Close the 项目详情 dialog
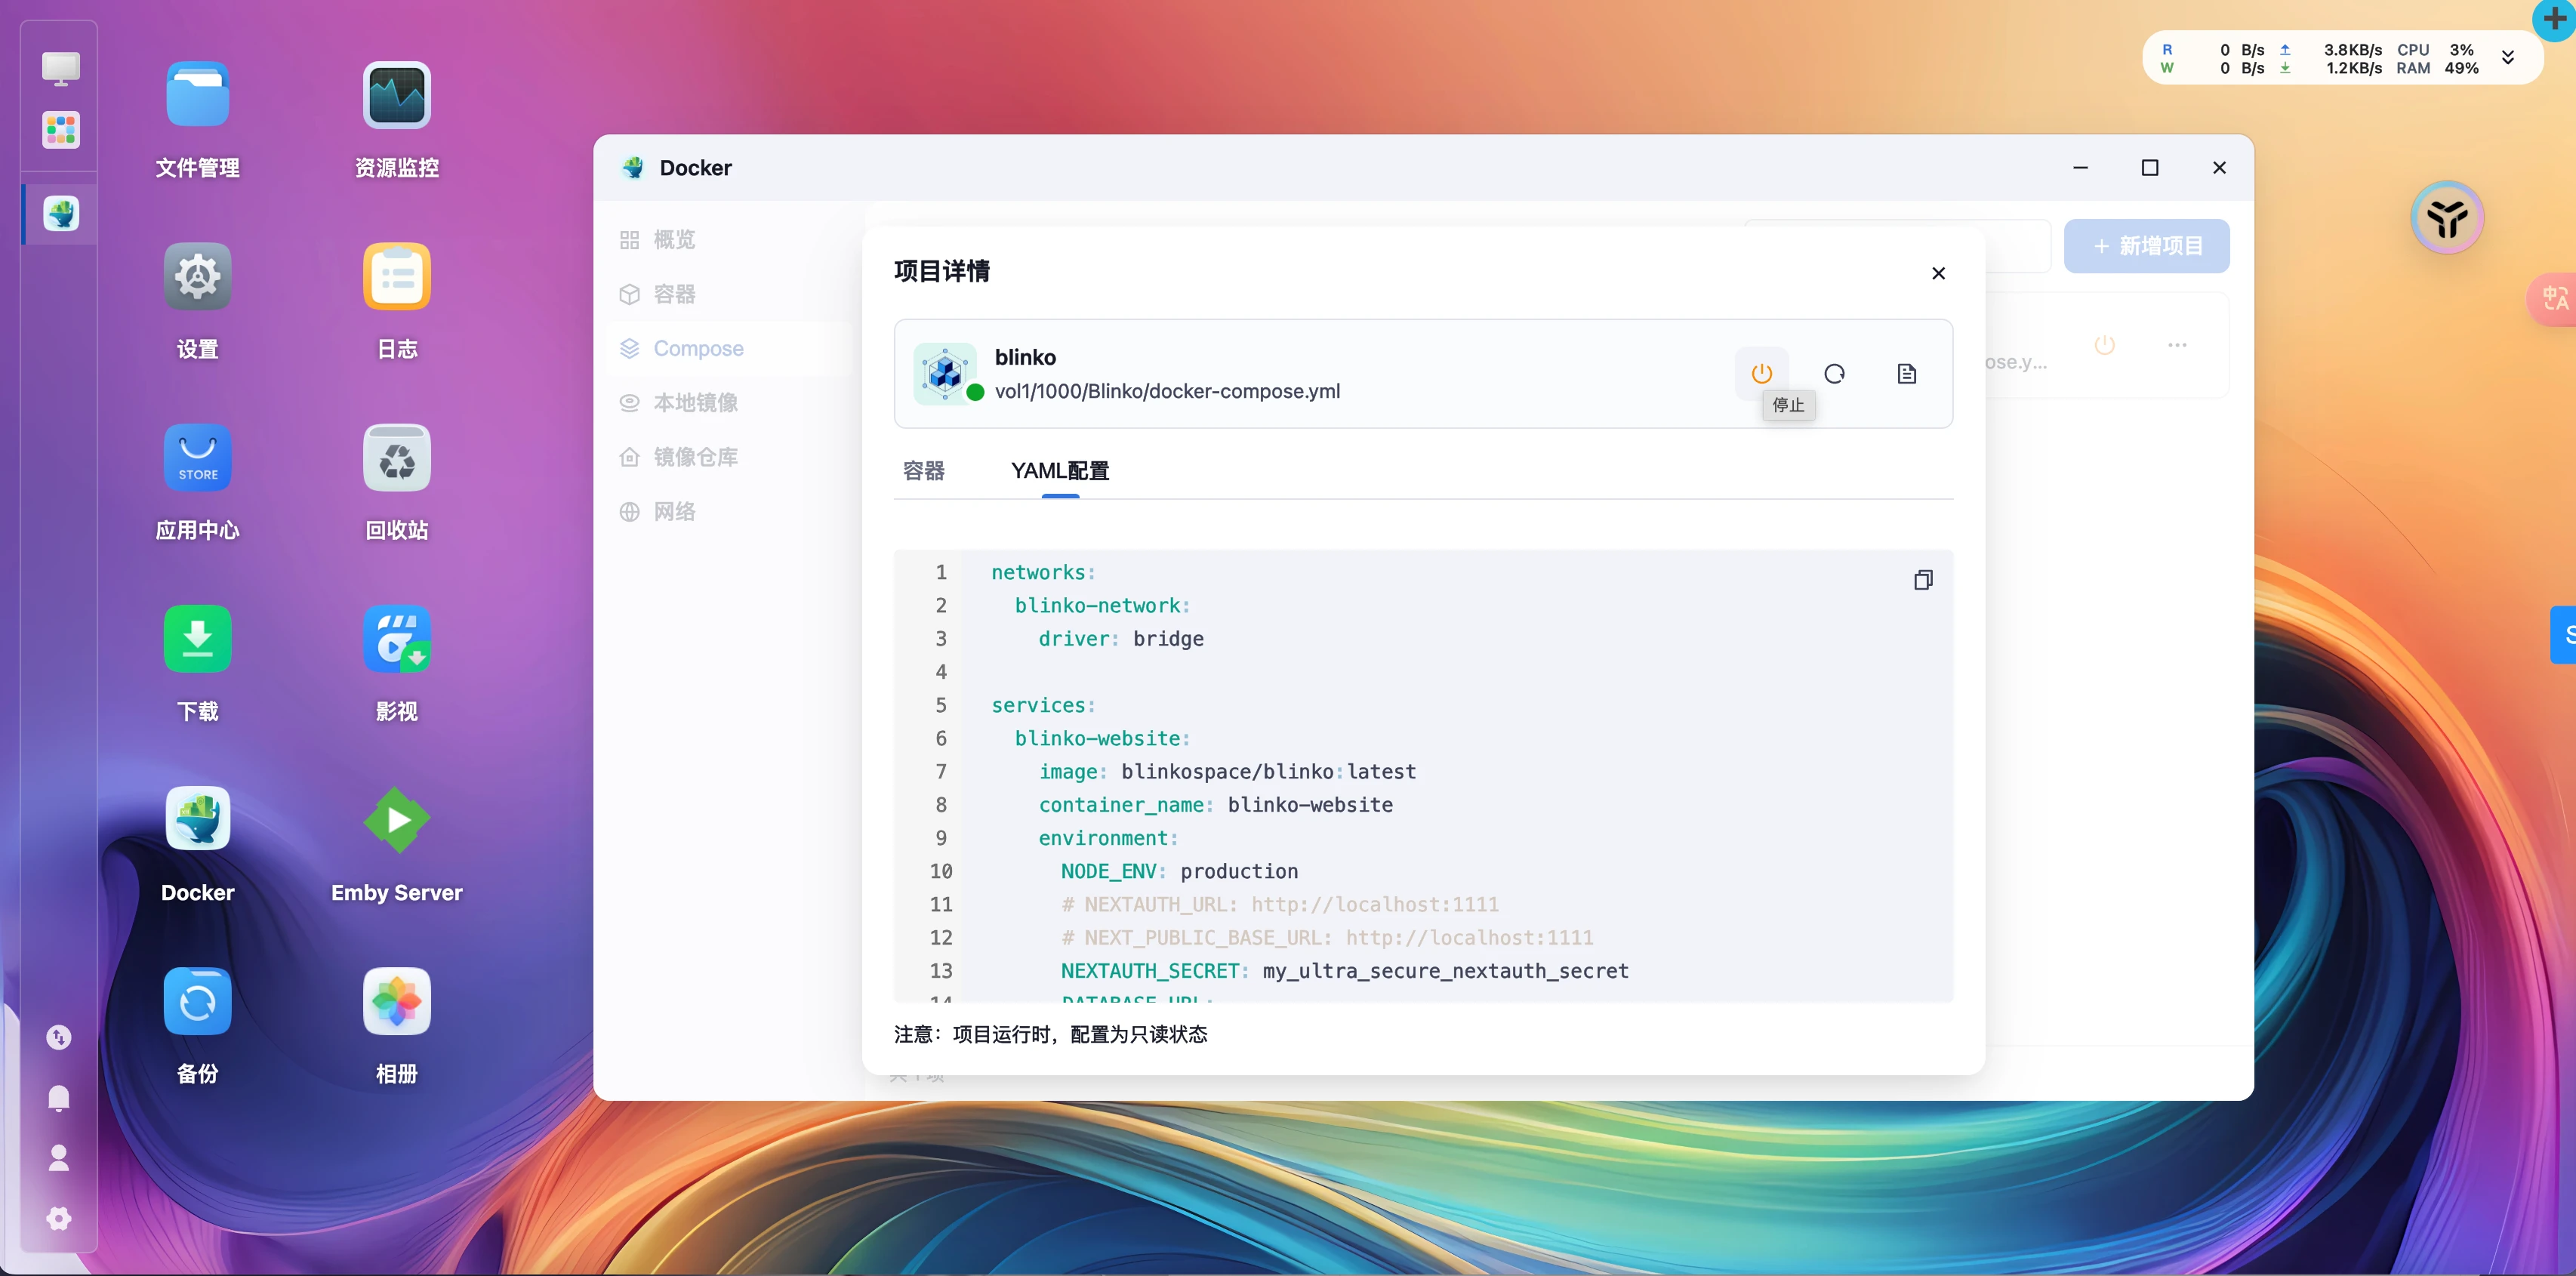The height and width of the screenshot is (1276, 2576). (1937, 272)
